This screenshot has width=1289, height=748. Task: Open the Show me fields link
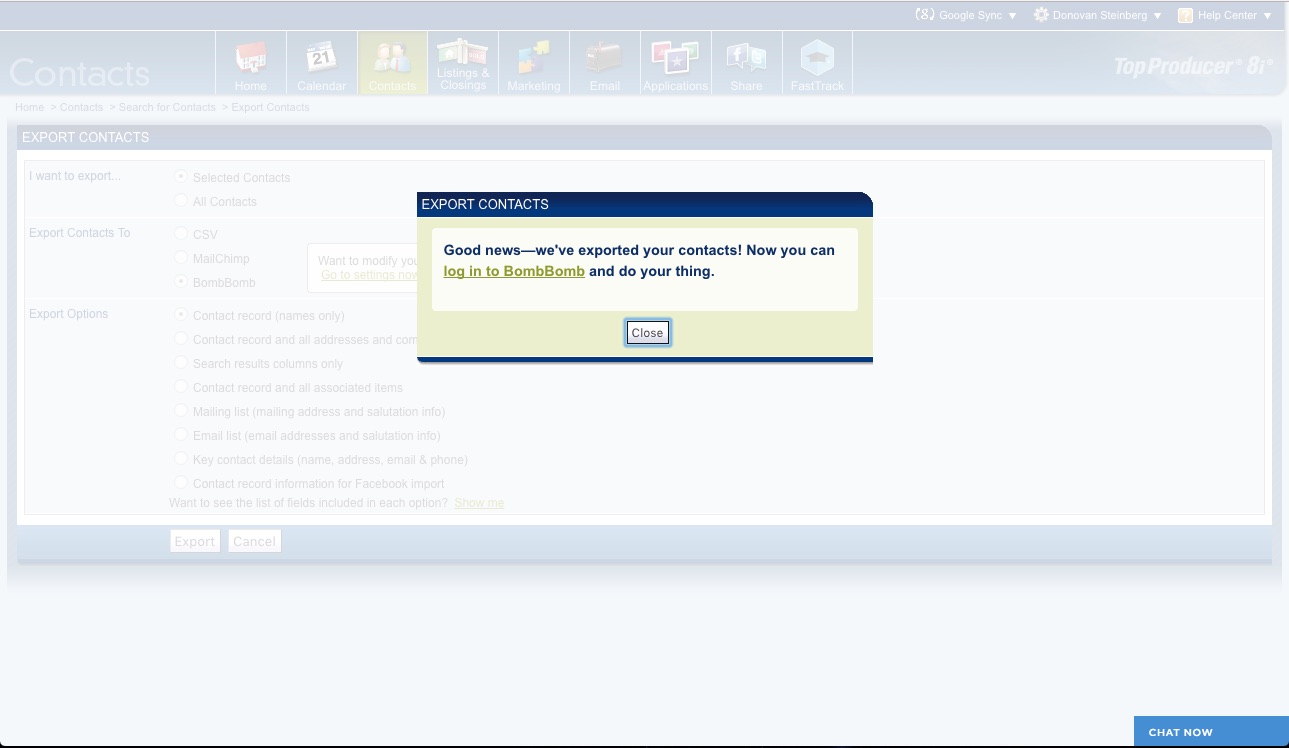coord(479,503)
